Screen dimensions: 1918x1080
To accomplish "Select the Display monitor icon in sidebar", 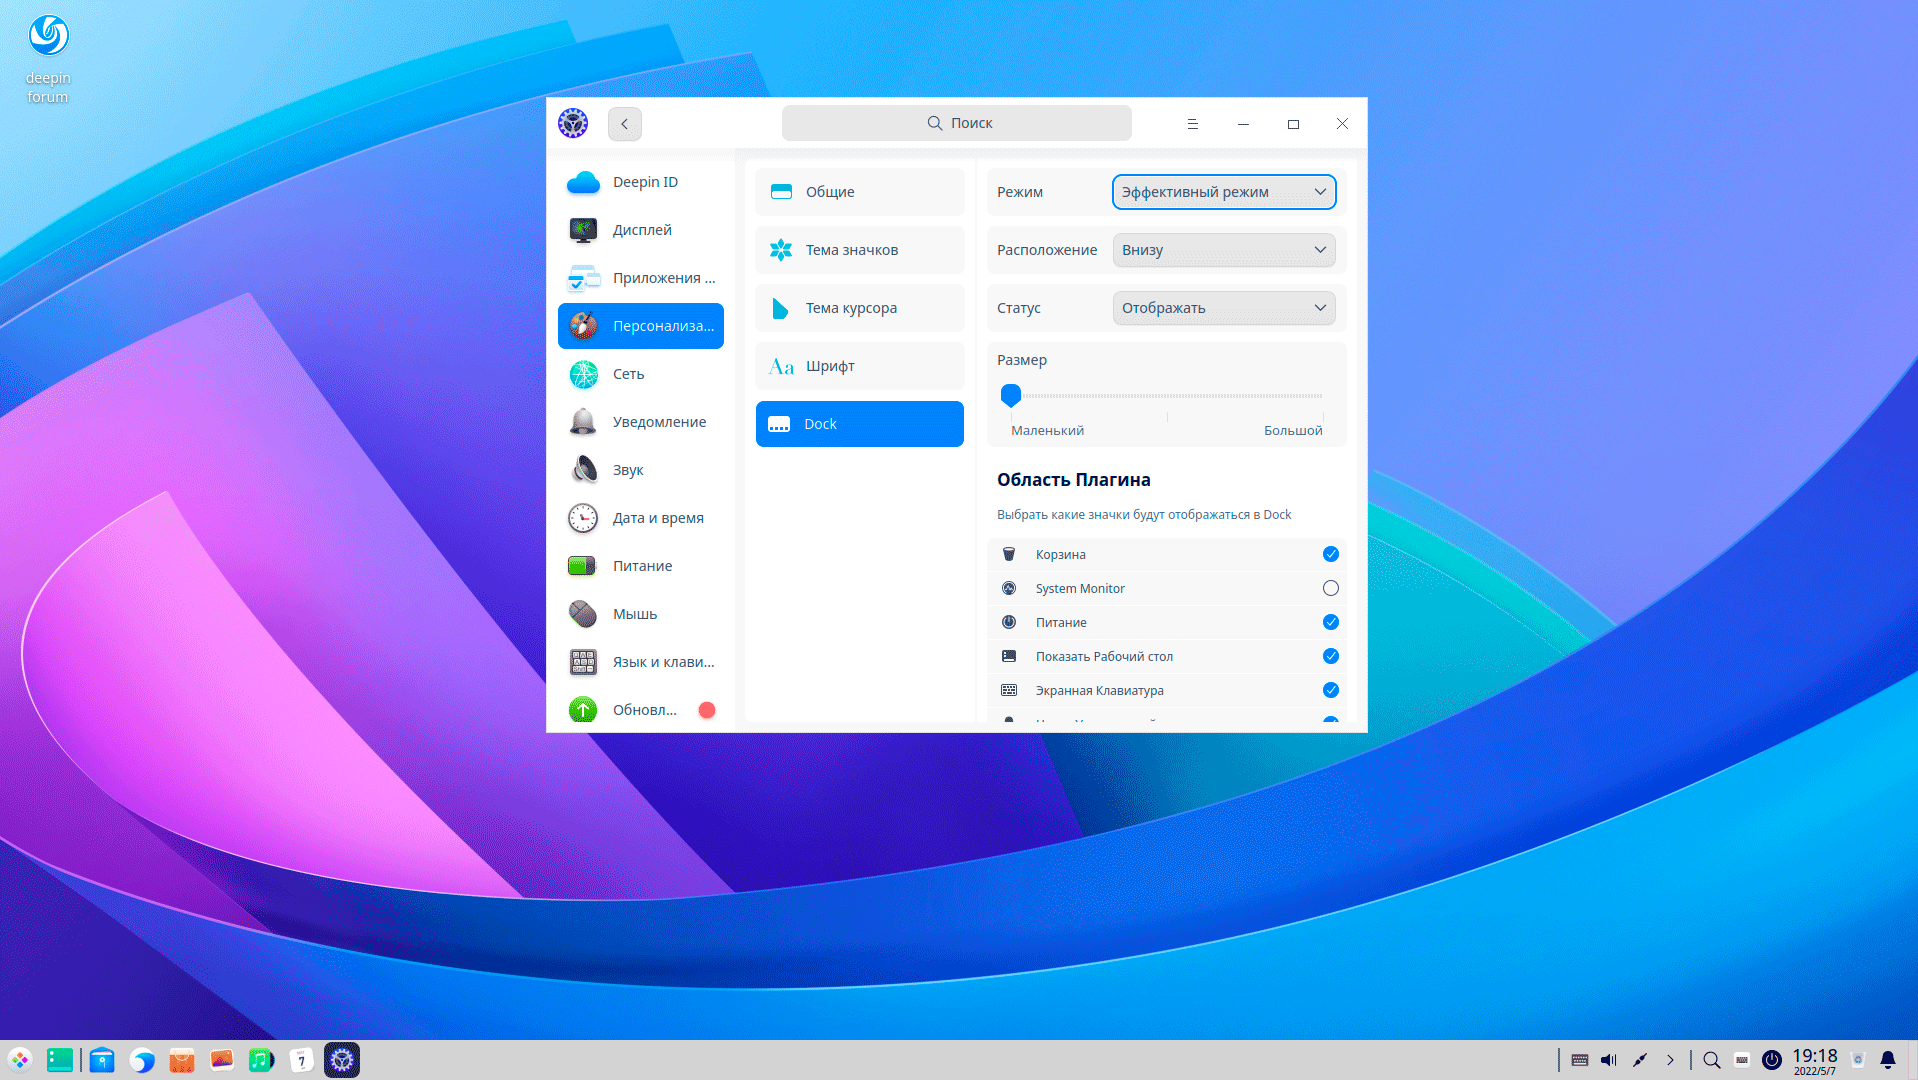I will tap(583, 230).
